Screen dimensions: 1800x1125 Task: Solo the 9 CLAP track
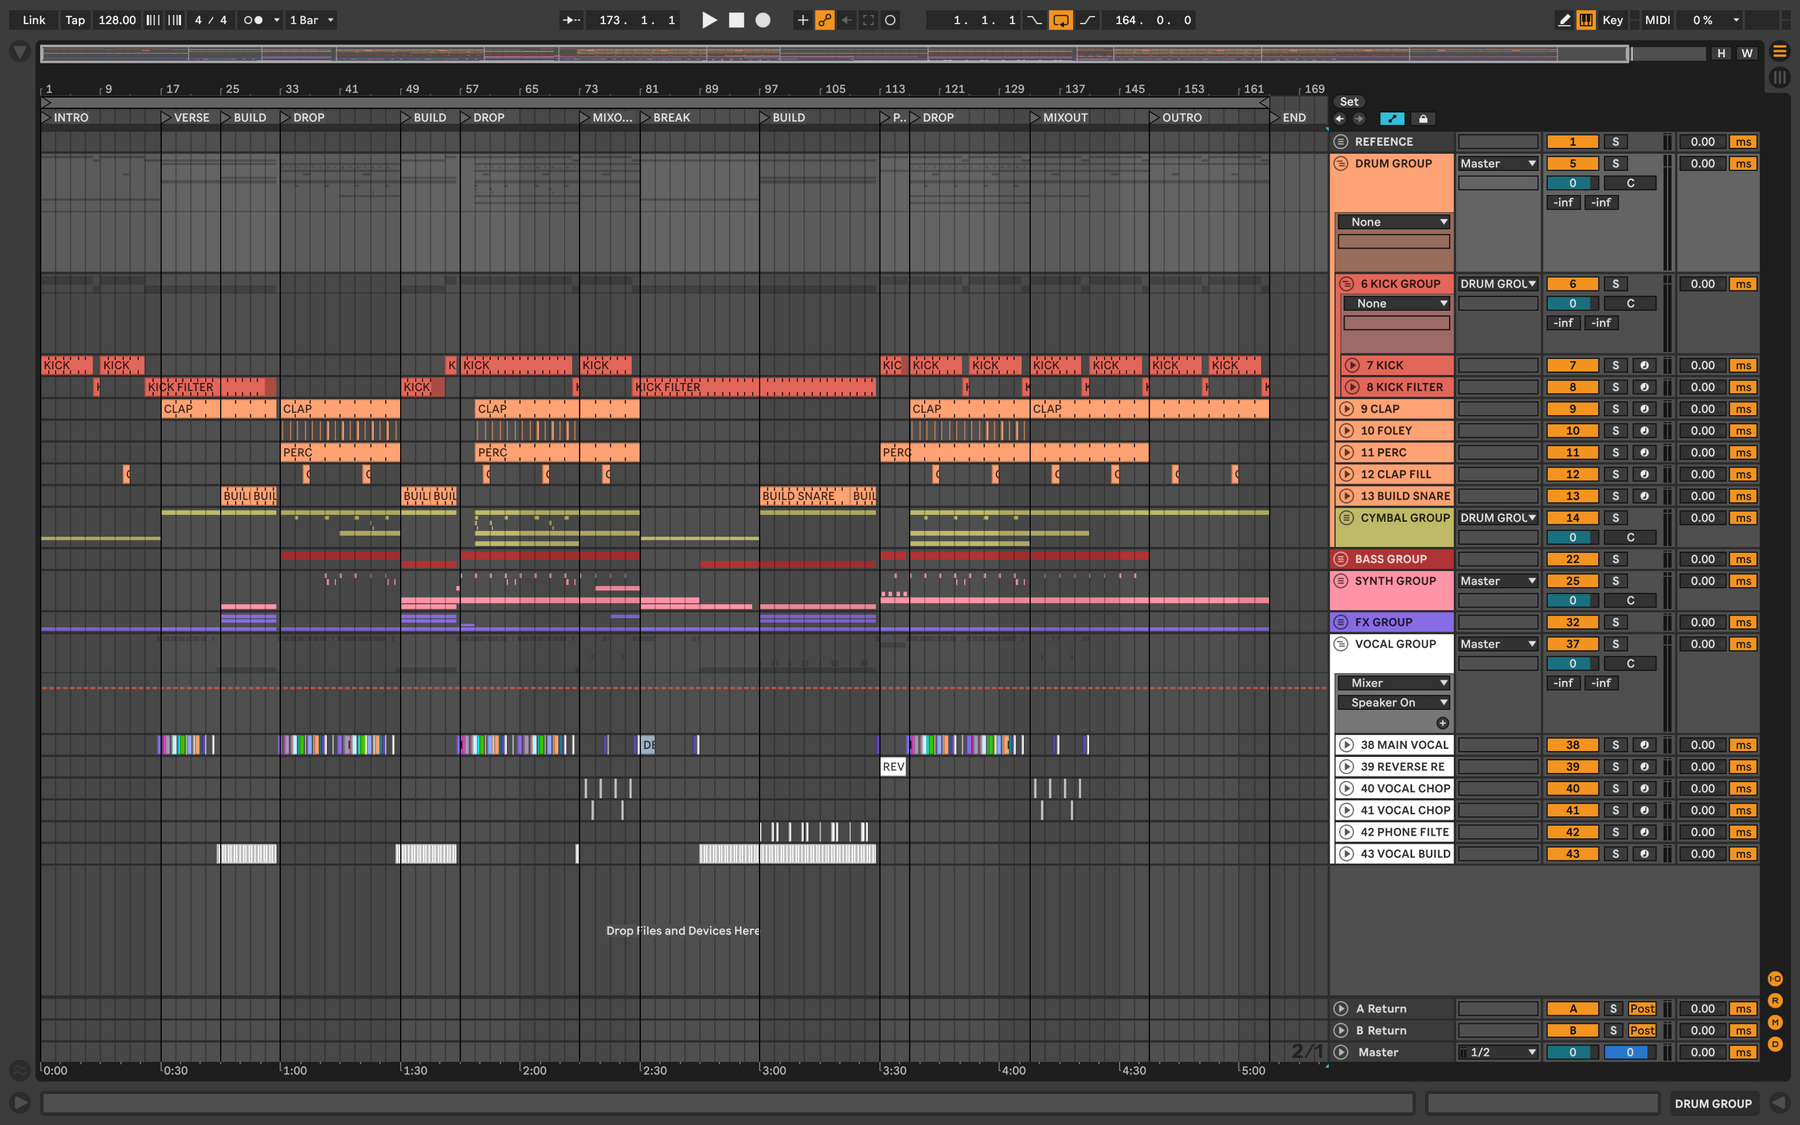pos(1615,409)
